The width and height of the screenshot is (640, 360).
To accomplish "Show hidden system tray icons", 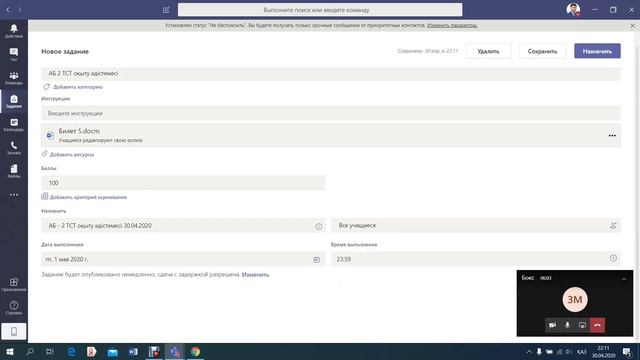I will tap(529, 351).
